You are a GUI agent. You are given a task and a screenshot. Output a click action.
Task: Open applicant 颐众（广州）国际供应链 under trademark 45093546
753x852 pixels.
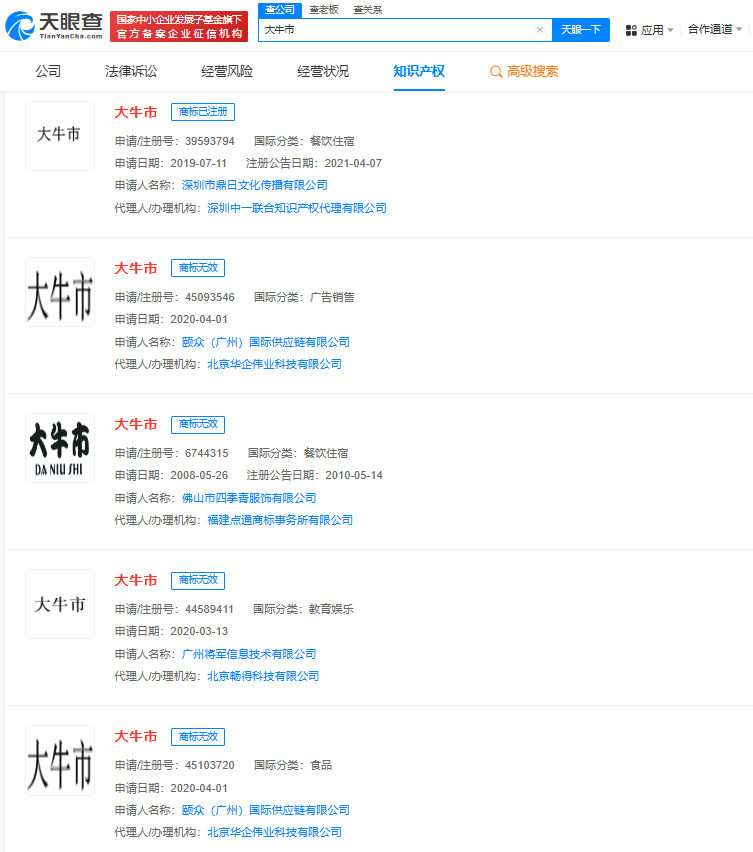[x=266, y=342]
